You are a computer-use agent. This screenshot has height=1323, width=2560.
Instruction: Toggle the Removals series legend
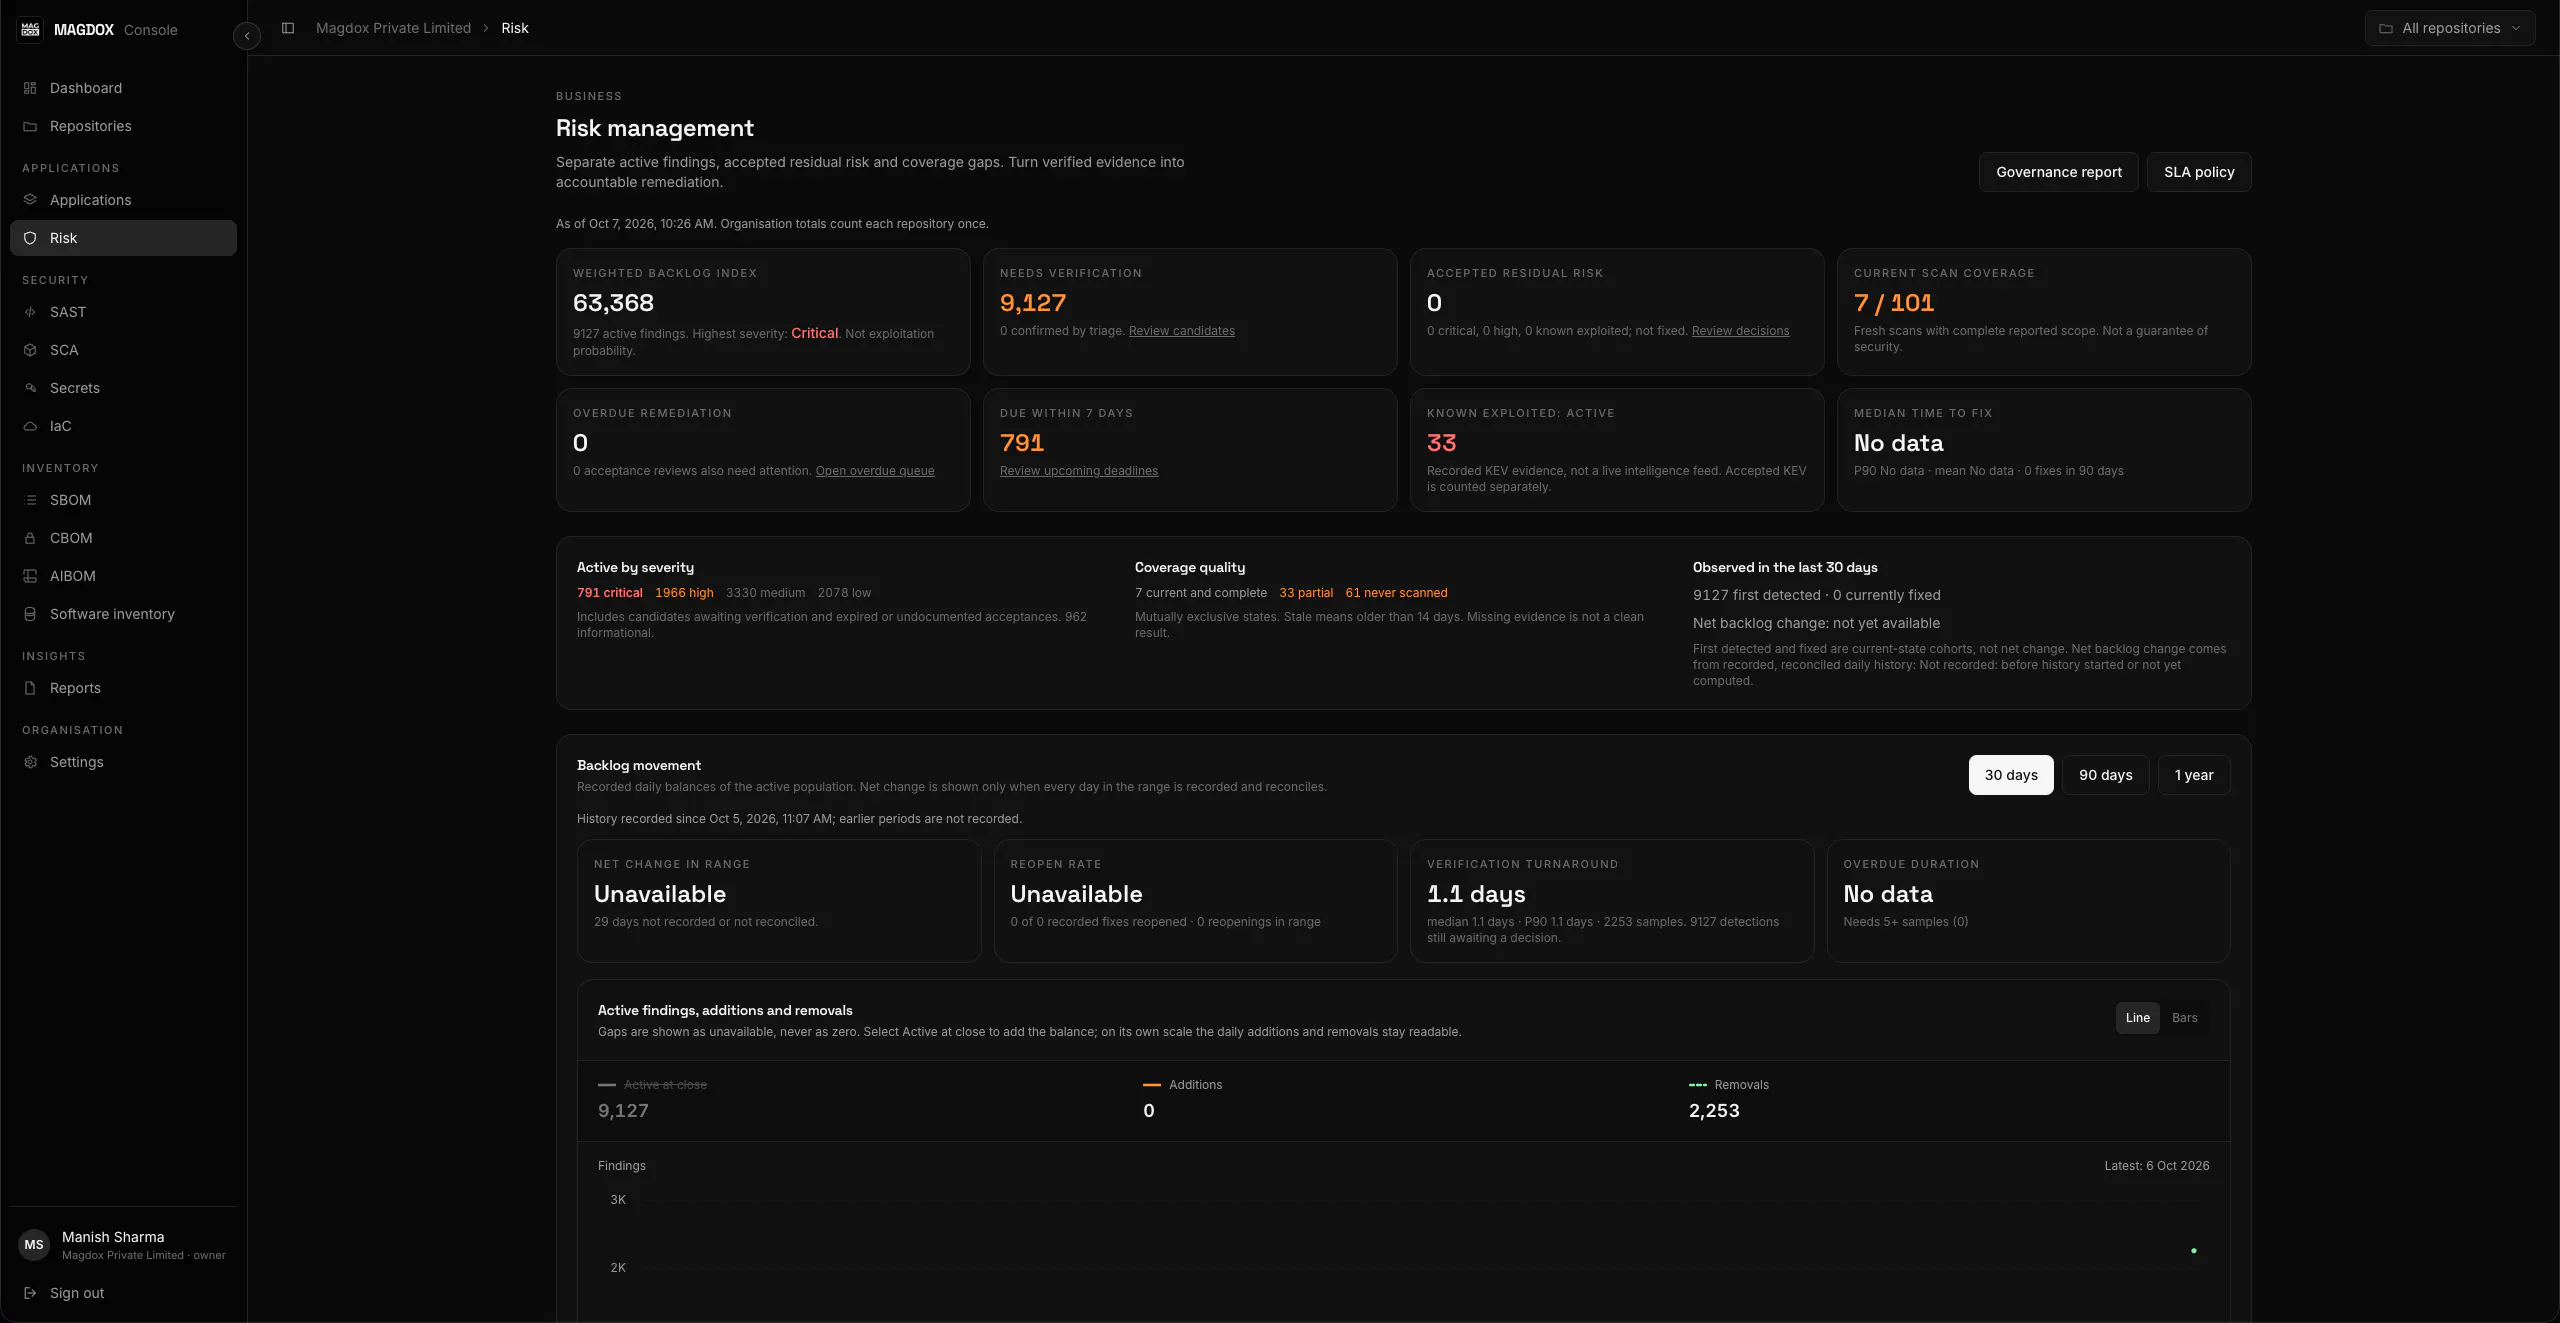(x=1729, y=1085)
